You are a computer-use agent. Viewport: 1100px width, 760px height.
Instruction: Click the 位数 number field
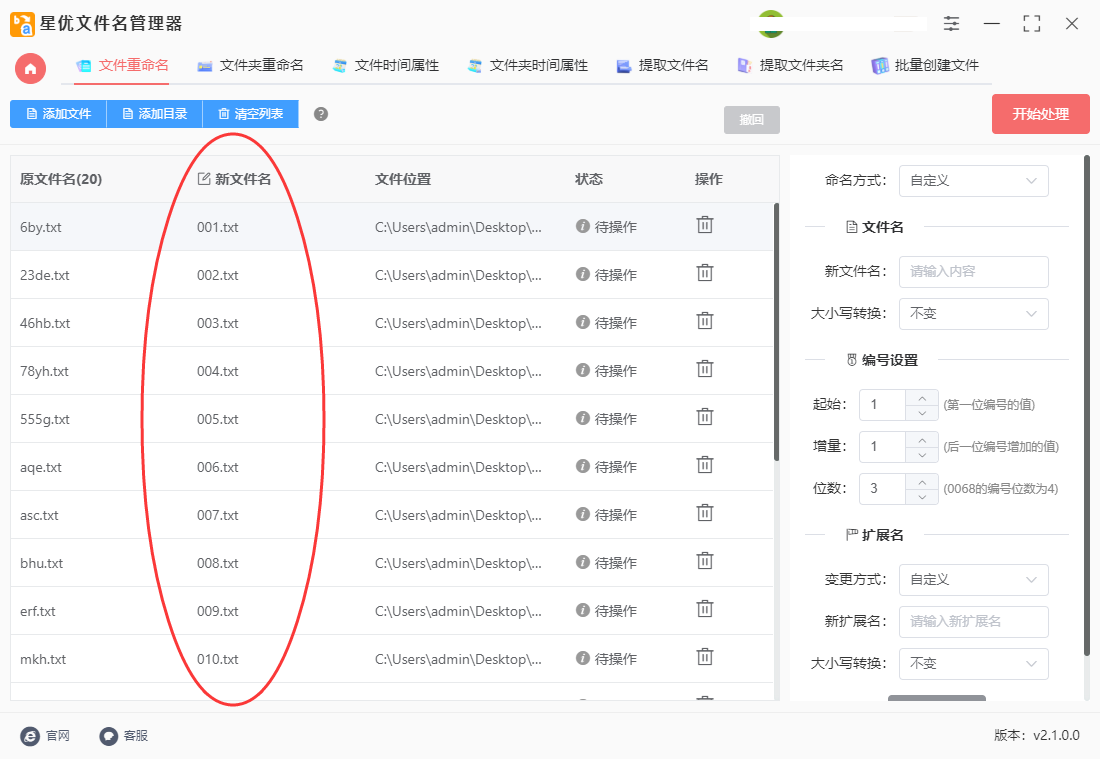883,489
